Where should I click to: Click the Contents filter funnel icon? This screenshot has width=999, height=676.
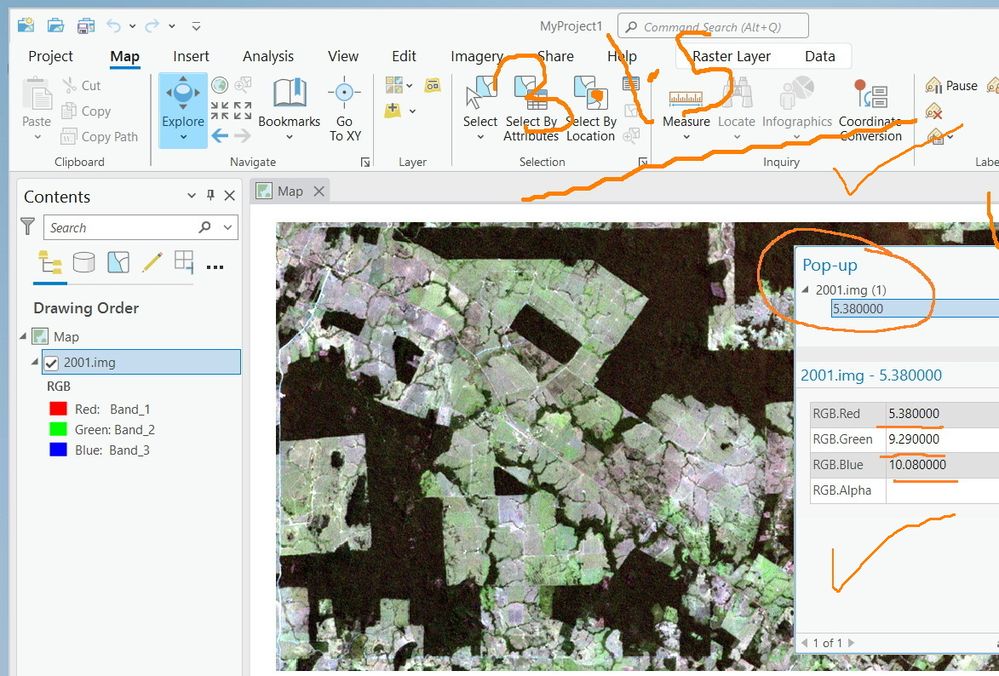[28, 227]
